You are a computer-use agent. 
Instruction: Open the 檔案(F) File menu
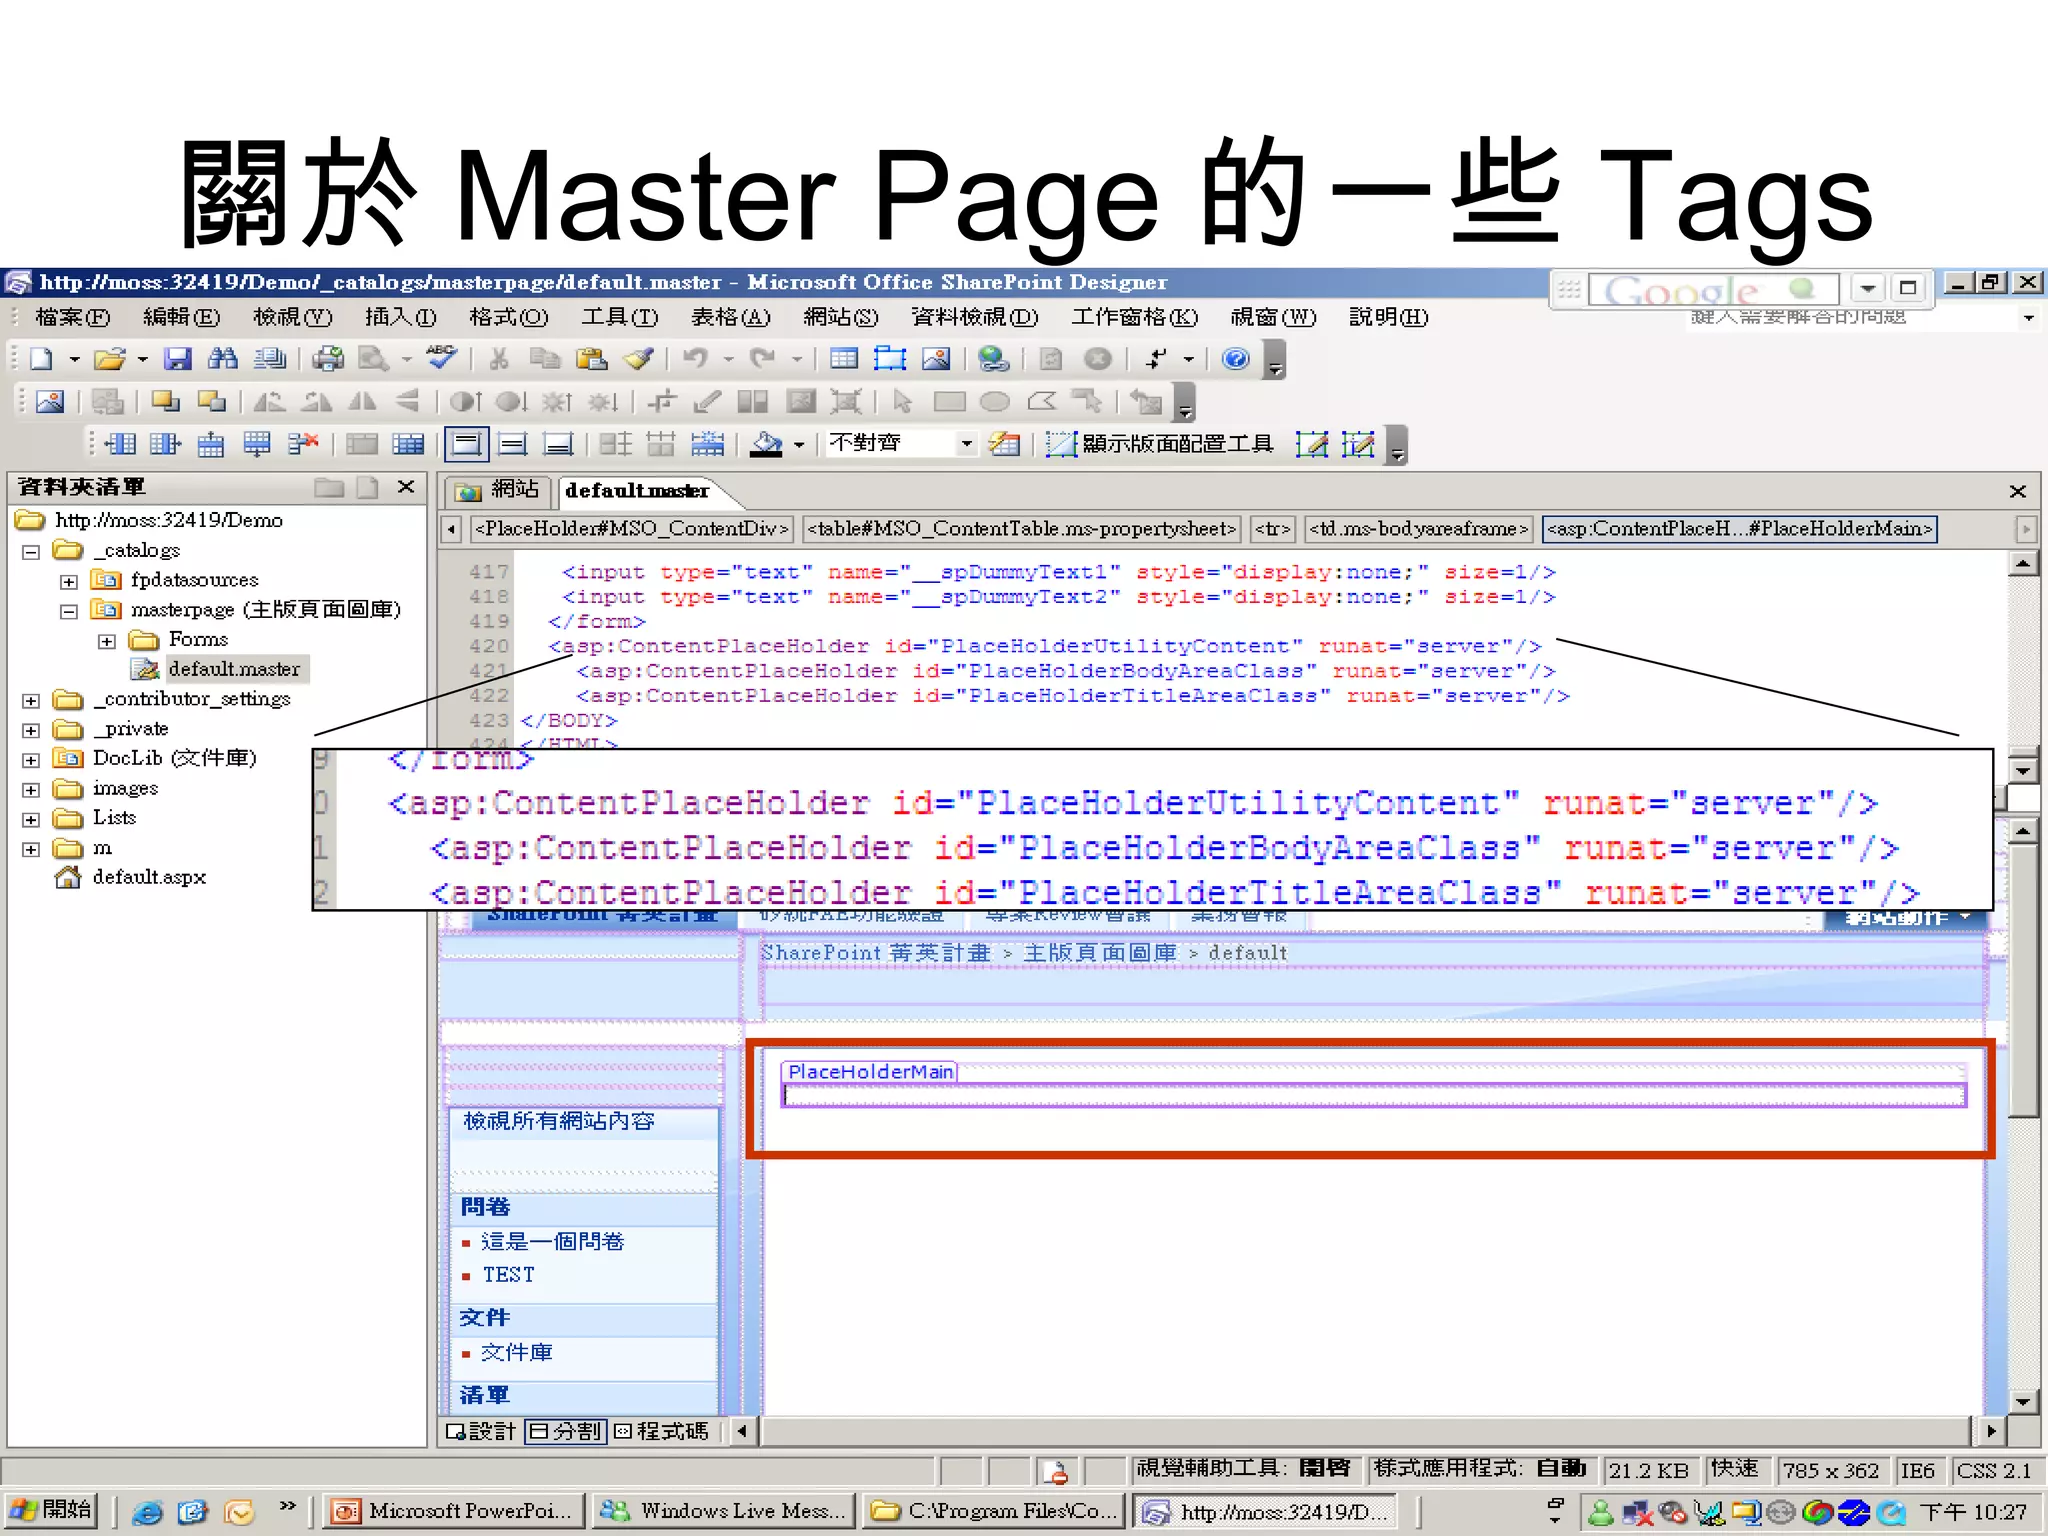click(72, 317)
